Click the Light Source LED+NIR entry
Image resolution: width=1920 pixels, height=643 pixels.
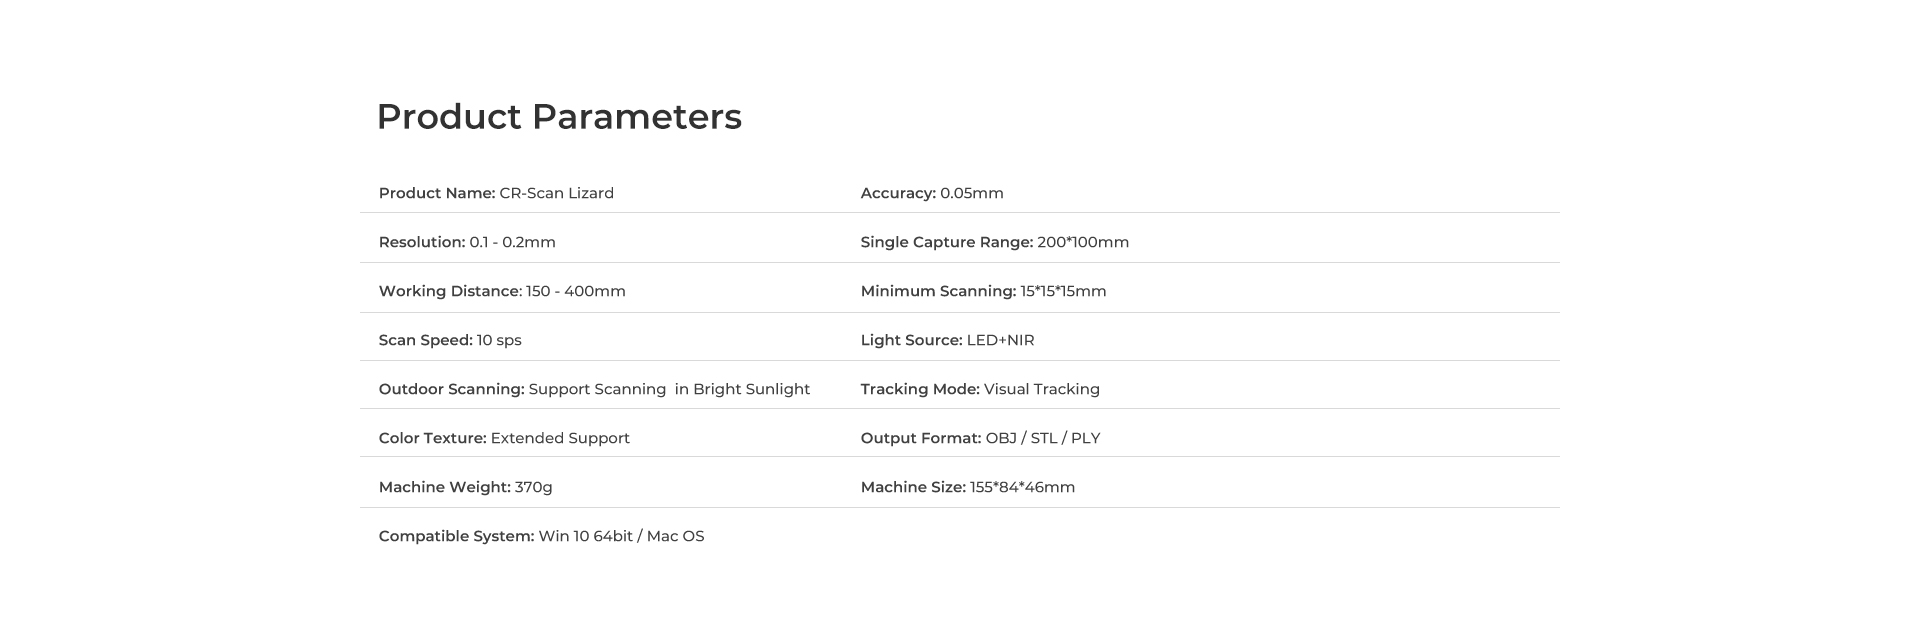click(946, 340)
